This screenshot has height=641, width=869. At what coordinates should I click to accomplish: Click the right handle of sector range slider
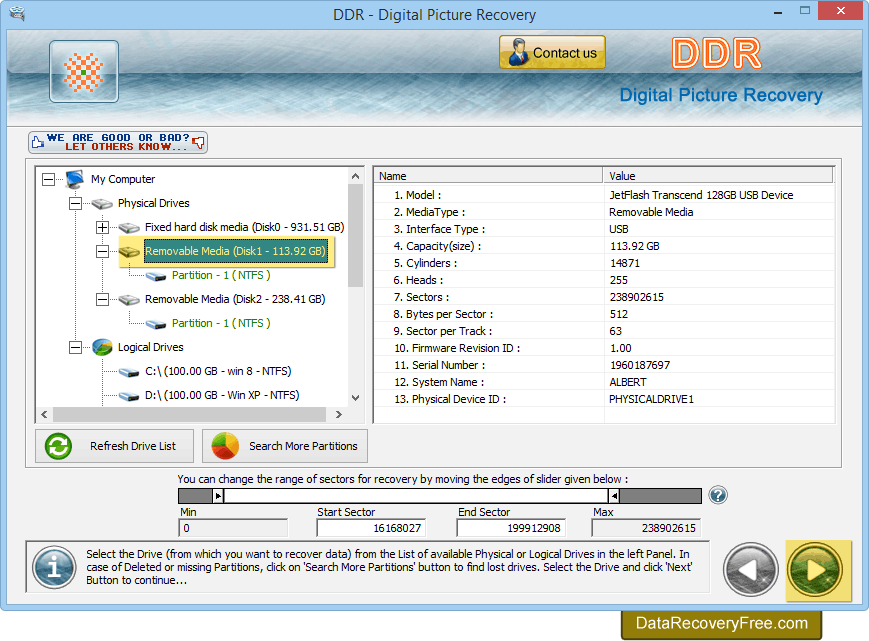[614, 495]
